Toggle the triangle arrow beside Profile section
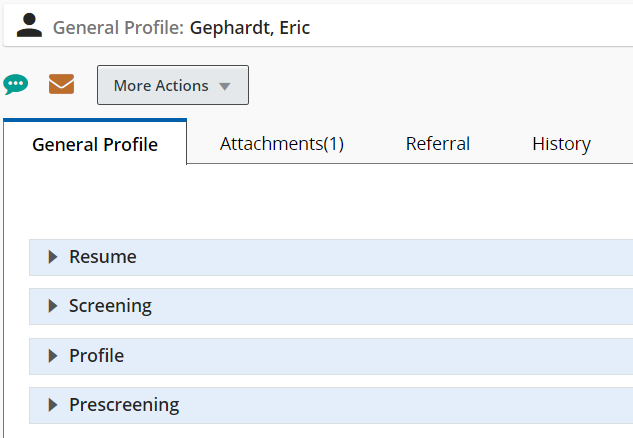The image size is (633, 438). pyautogui.click(x=53, y=355)
